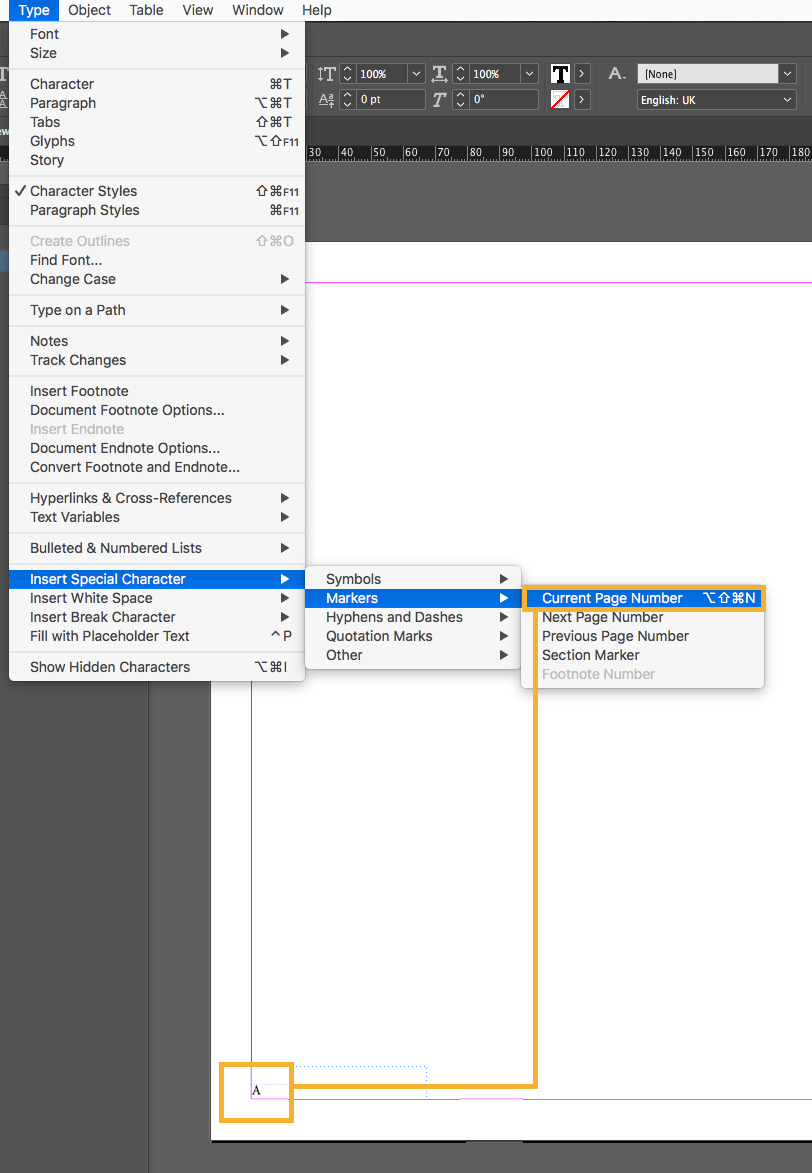812x1173 pixels.
Task: Open the Object menu in menu bar
Action: (89, 10)
